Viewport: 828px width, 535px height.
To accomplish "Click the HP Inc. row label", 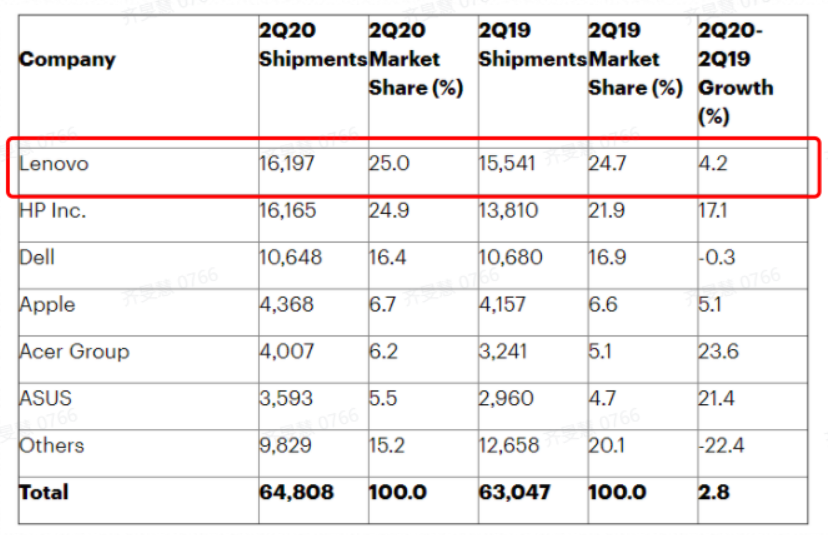I will (53, 211).
